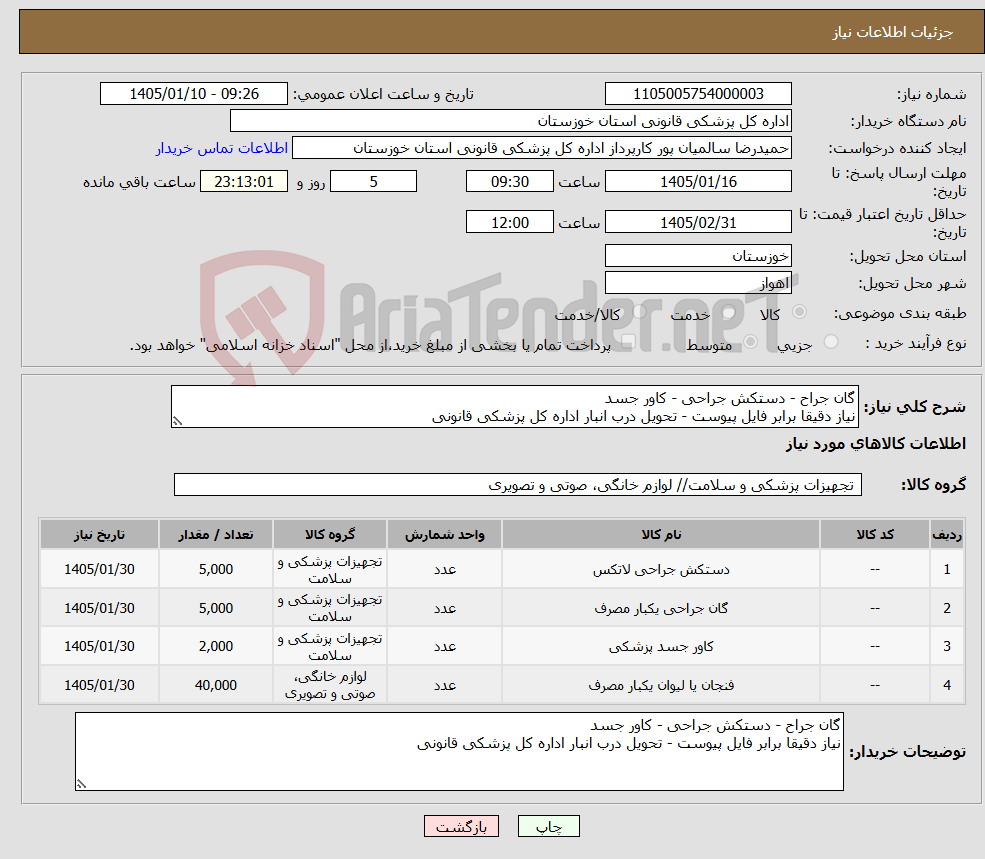The image size is (985, 859).
Task: Click the کد کالا column header
Action: pos(875,534)
